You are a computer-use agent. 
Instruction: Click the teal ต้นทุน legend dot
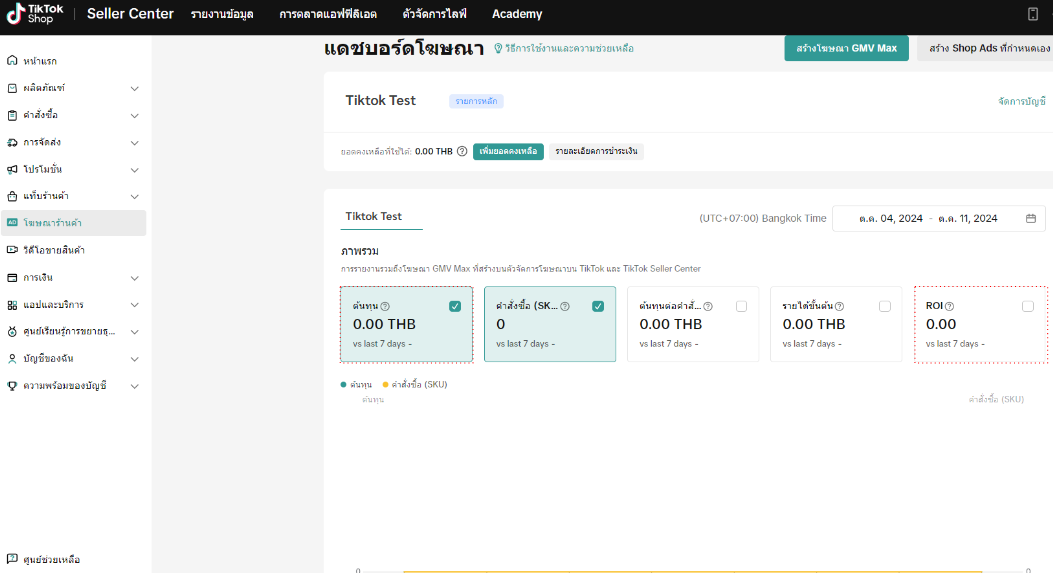tap(344, 385)
